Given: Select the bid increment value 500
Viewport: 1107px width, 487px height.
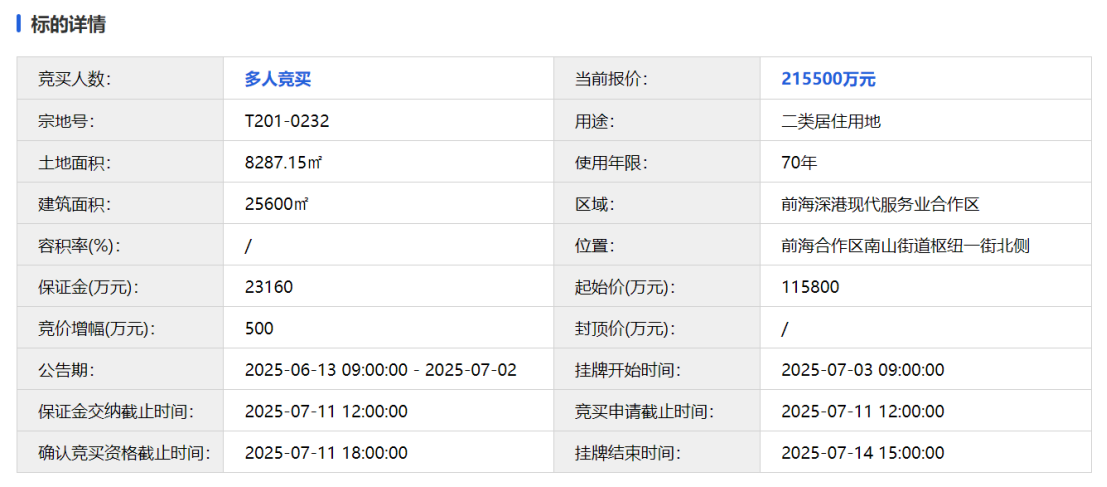Looking at the screenshot, I should pos(259,329).
